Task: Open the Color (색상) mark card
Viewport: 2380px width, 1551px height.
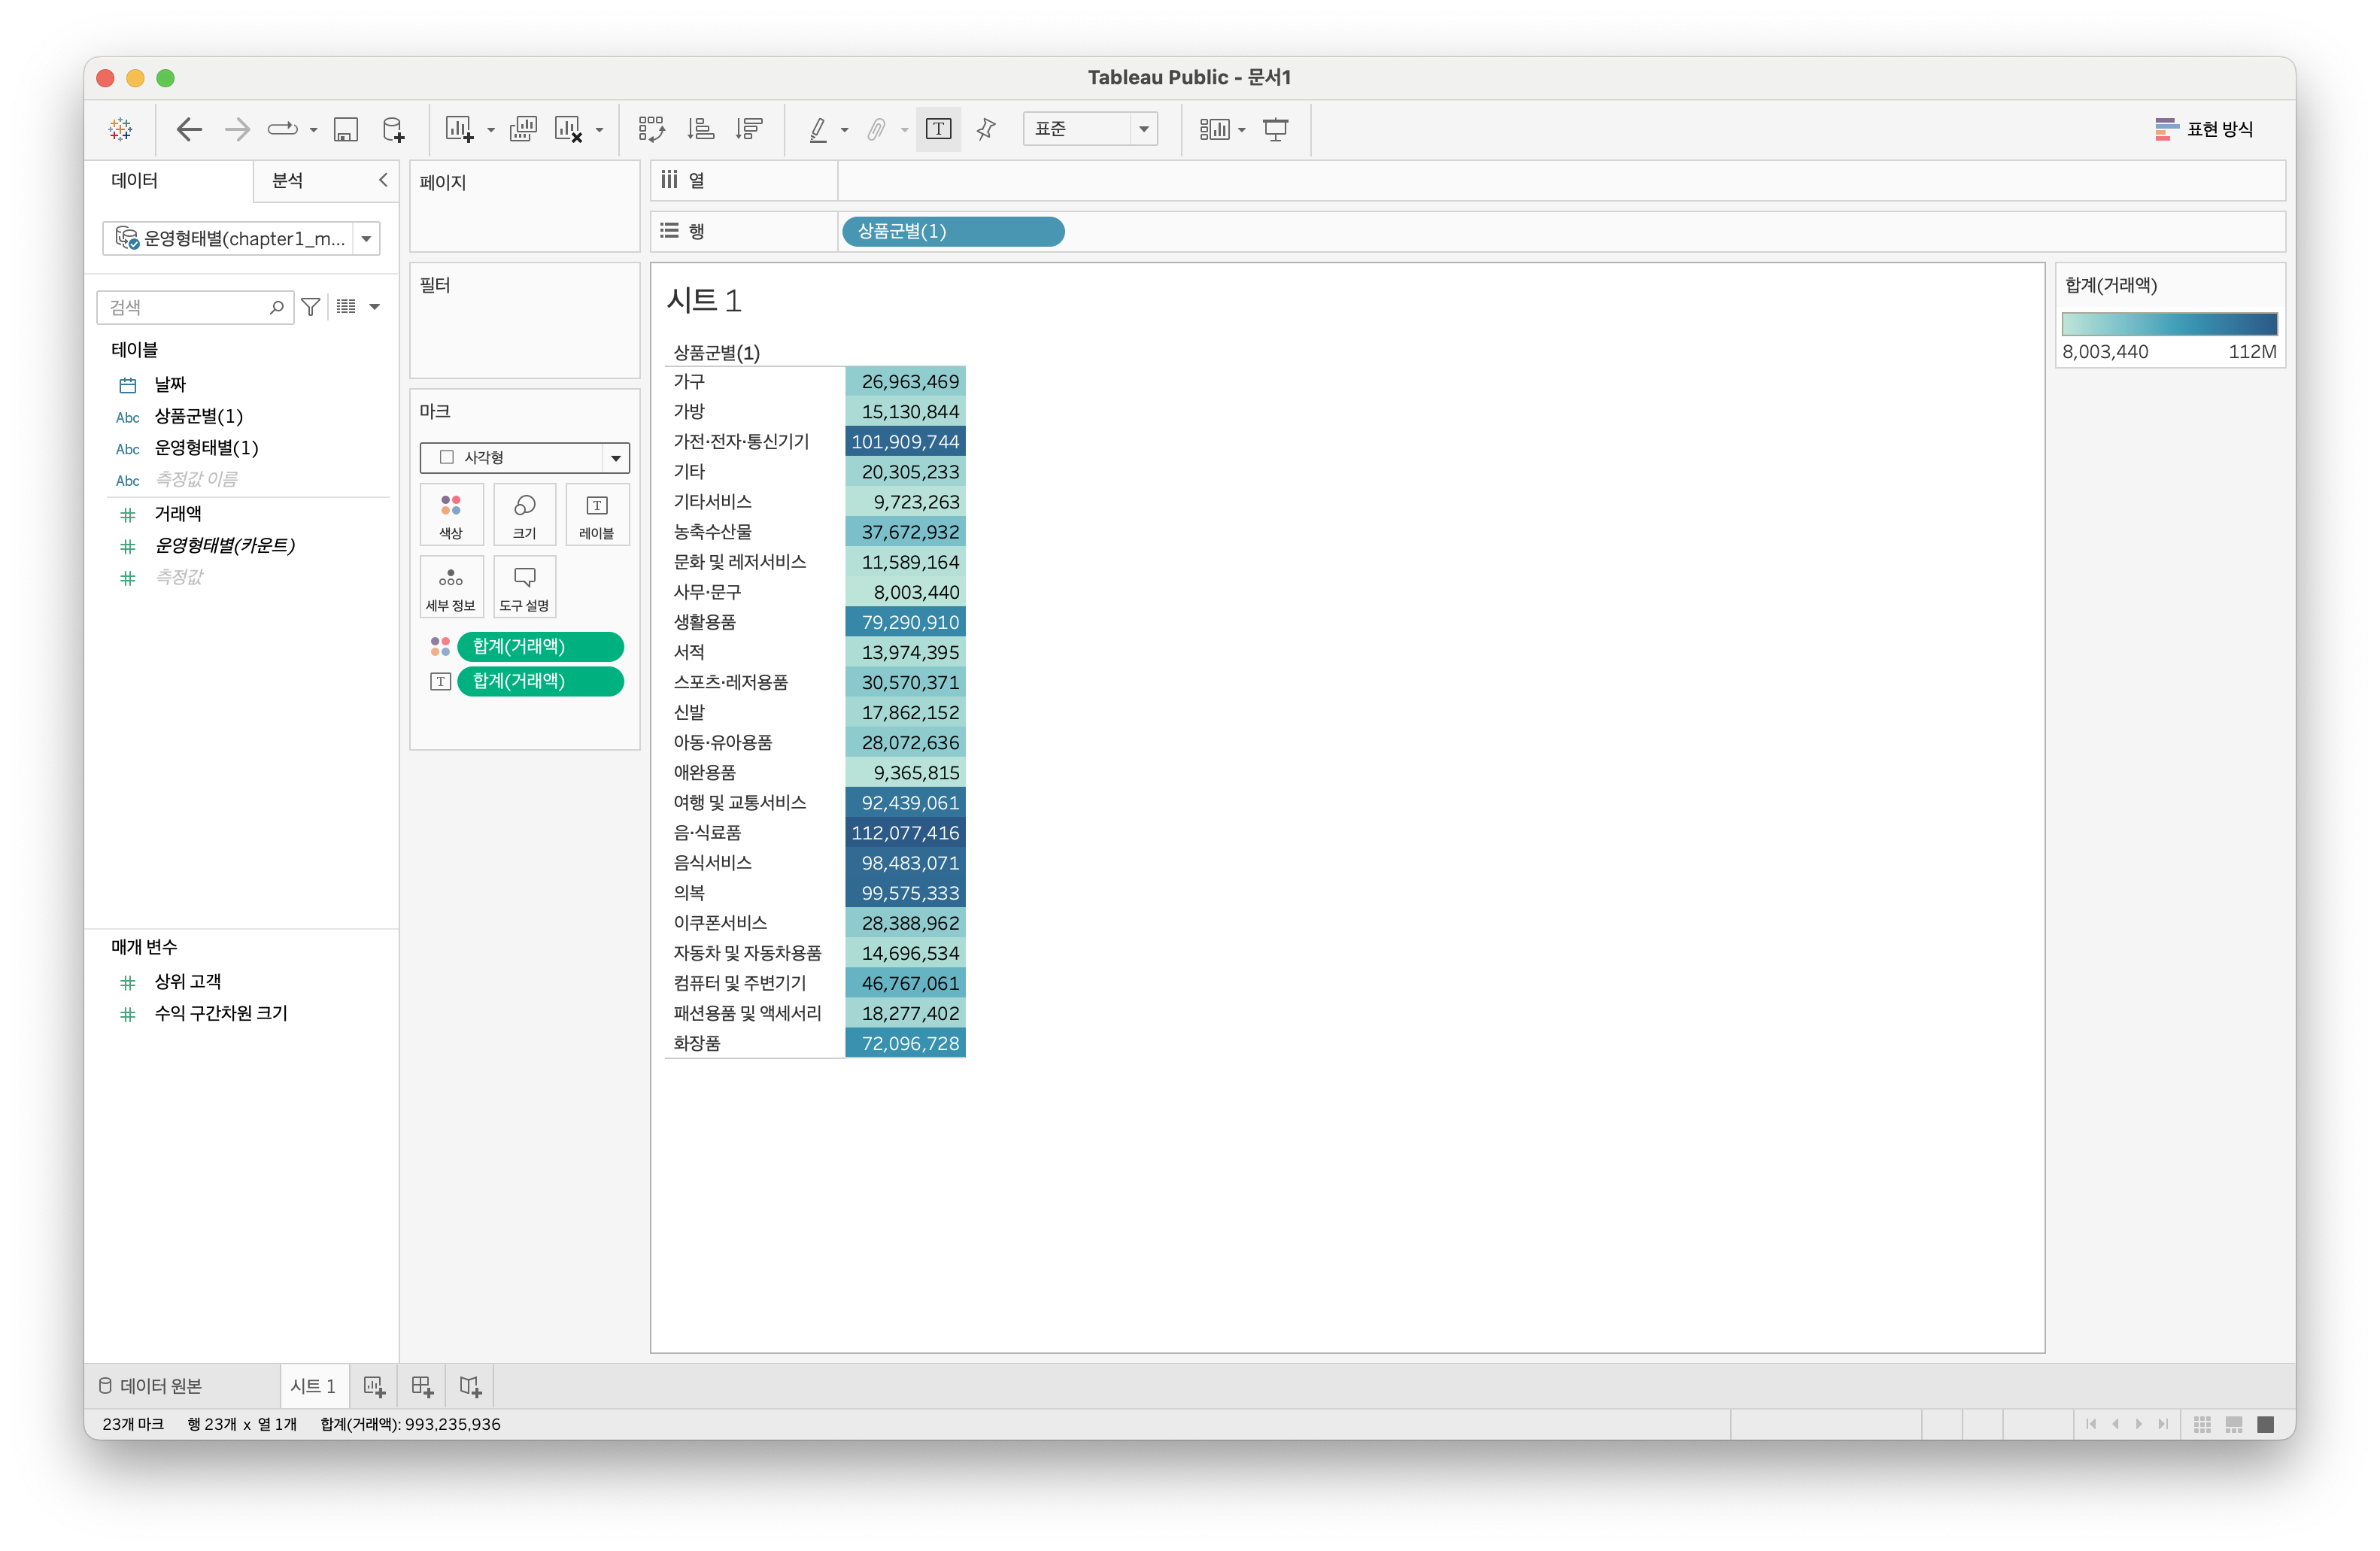Action: 451,514
